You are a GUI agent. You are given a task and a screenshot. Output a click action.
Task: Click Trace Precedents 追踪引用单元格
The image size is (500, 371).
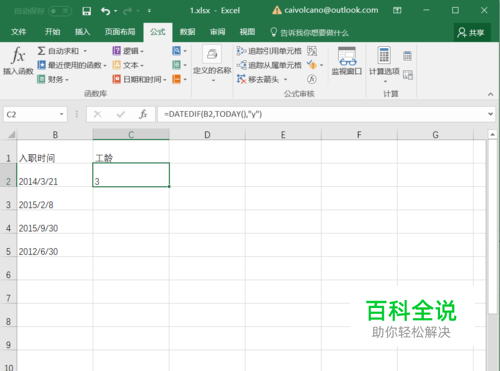[x=269, y=51]
